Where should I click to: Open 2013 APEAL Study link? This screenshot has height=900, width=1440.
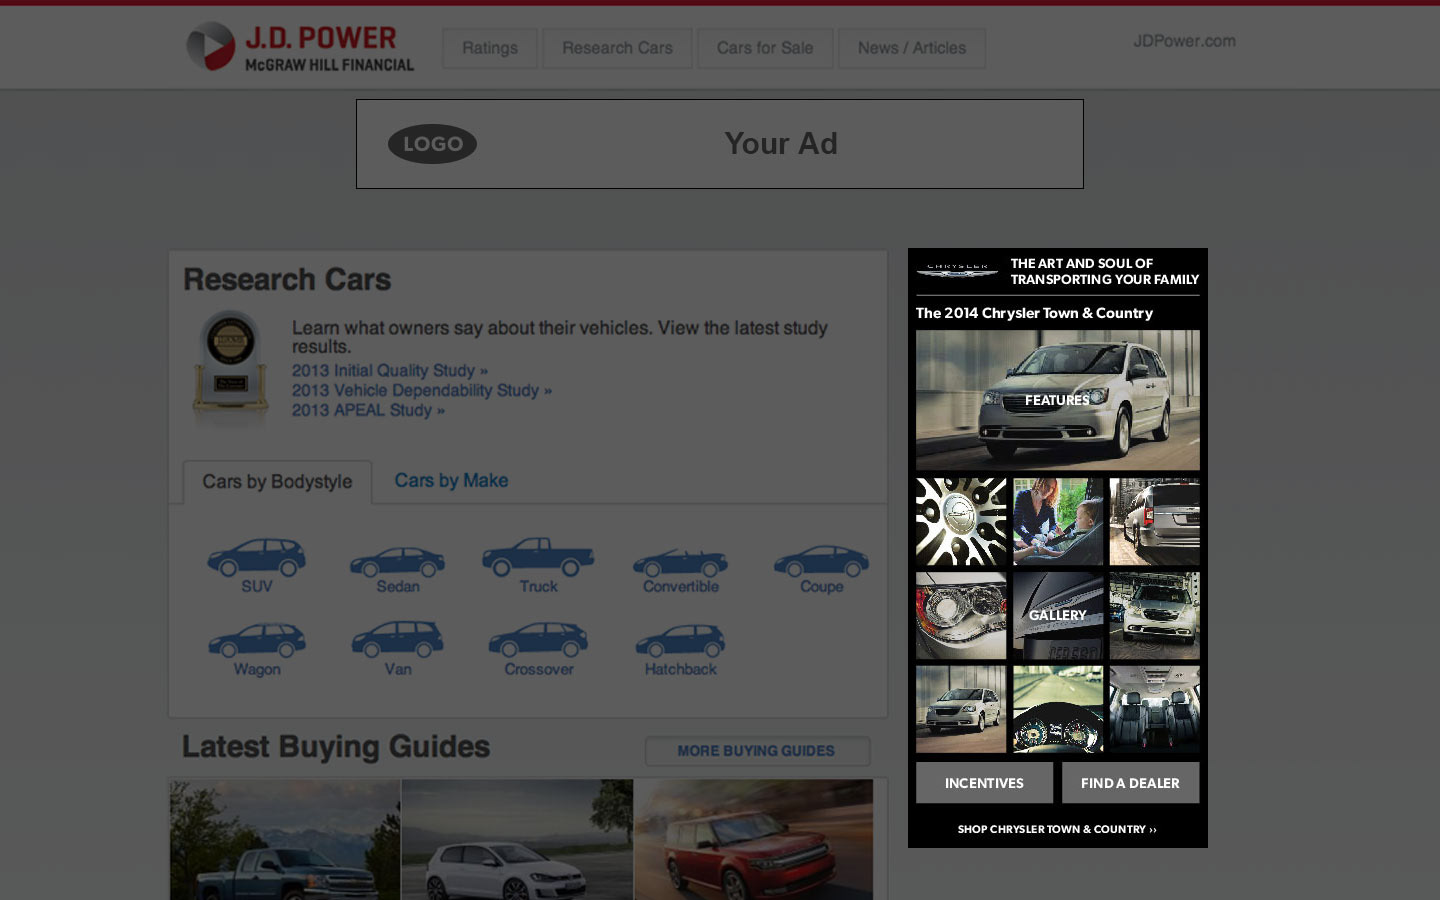click(x=368, y=410)
